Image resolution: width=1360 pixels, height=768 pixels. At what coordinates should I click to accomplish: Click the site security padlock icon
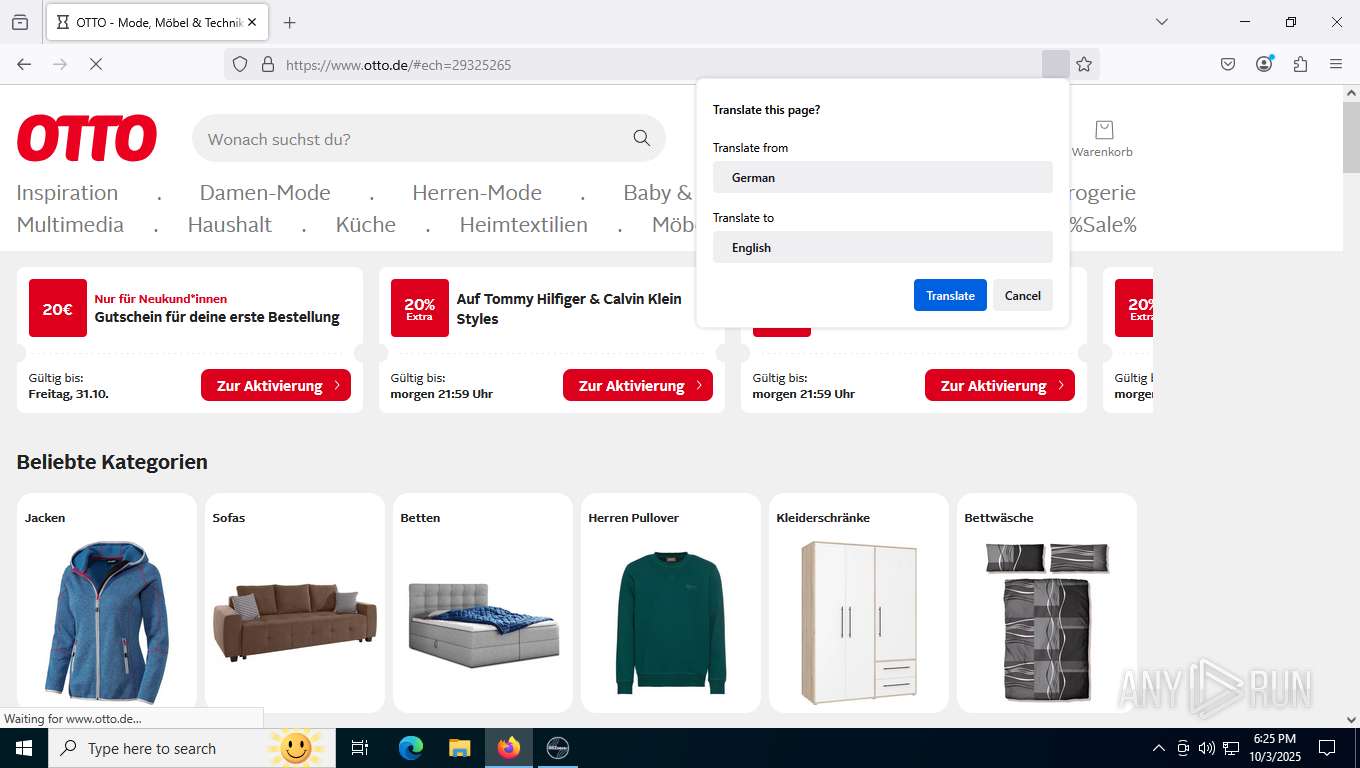pos(267,64)
